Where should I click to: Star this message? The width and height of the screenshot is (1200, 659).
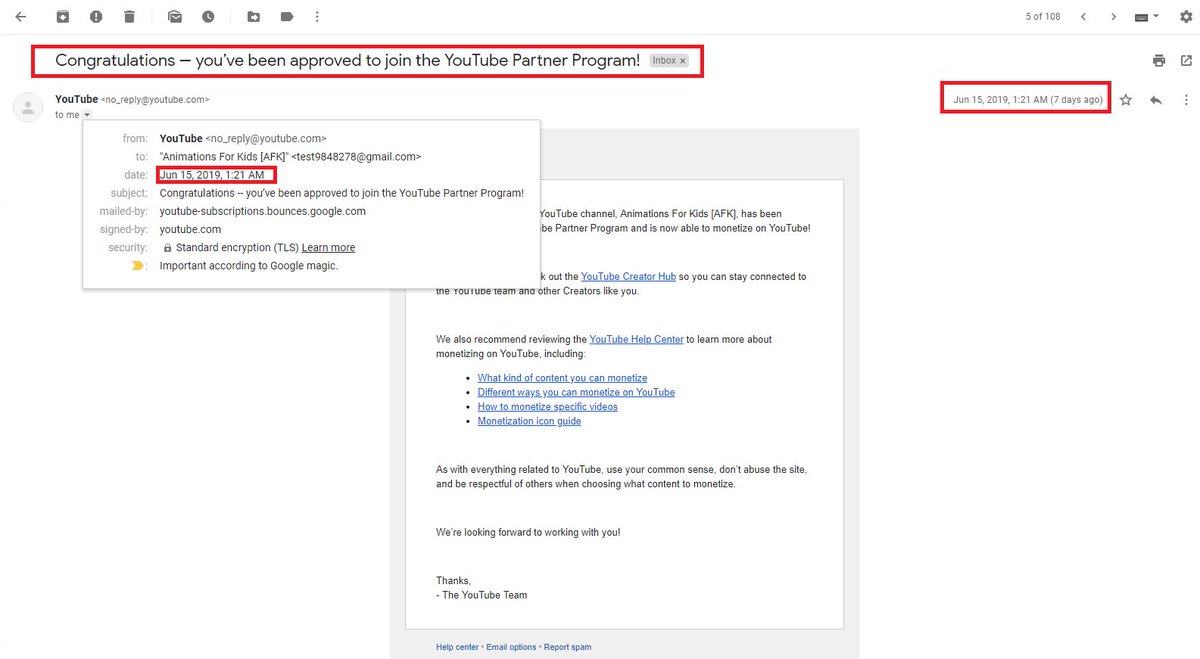coord(1126,100)
